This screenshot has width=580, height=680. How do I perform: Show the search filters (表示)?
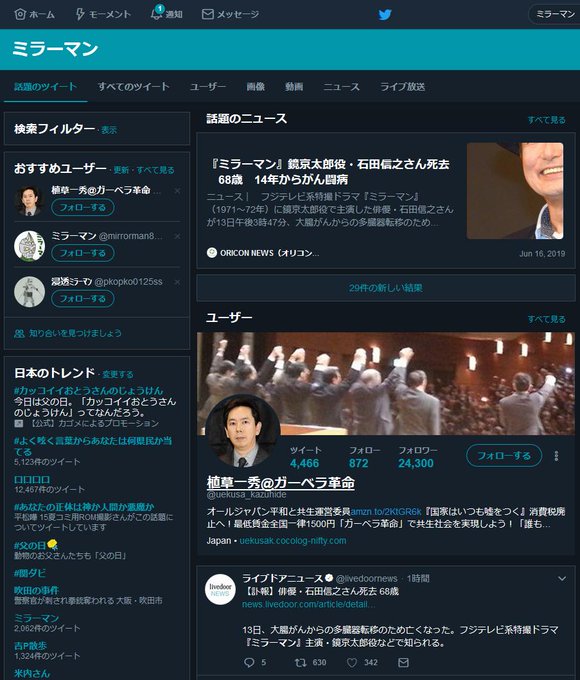pos(109,130)
